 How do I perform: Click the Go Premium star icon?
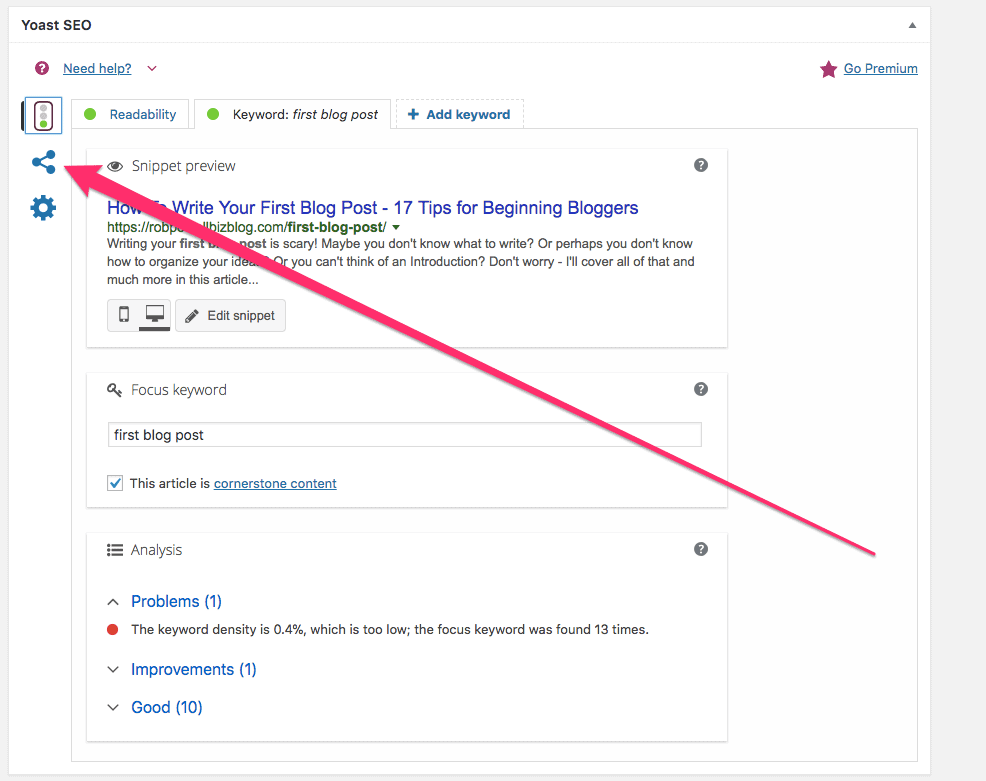point(828,69)
